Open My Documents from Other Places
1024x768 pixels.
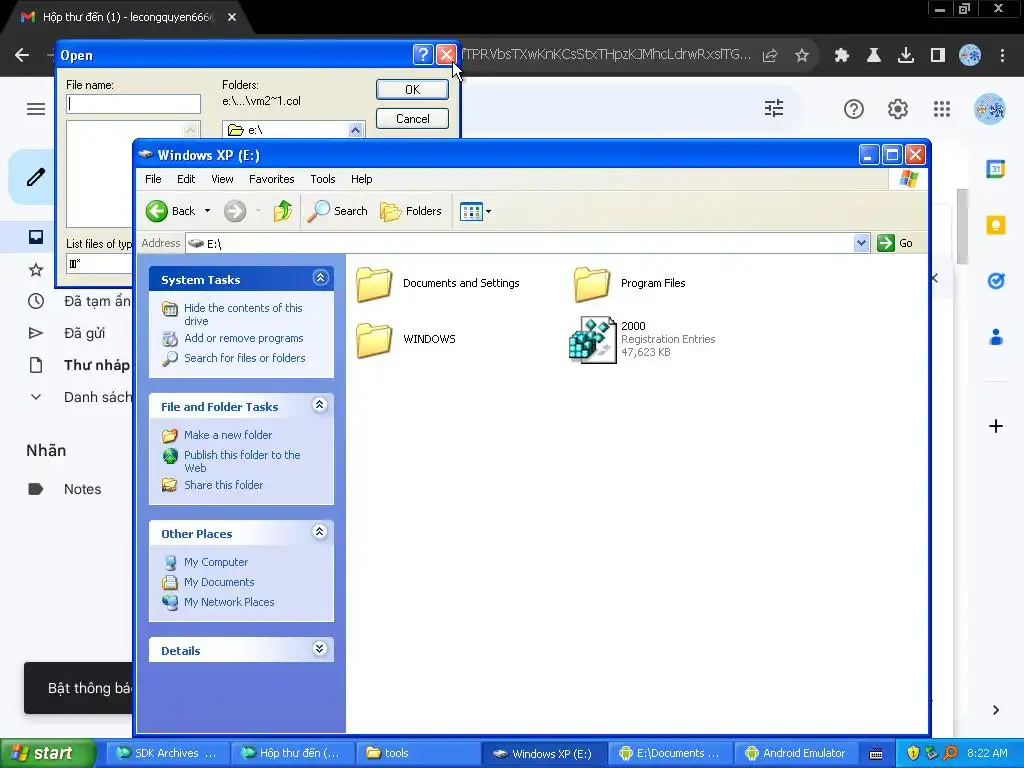[219, 583]
